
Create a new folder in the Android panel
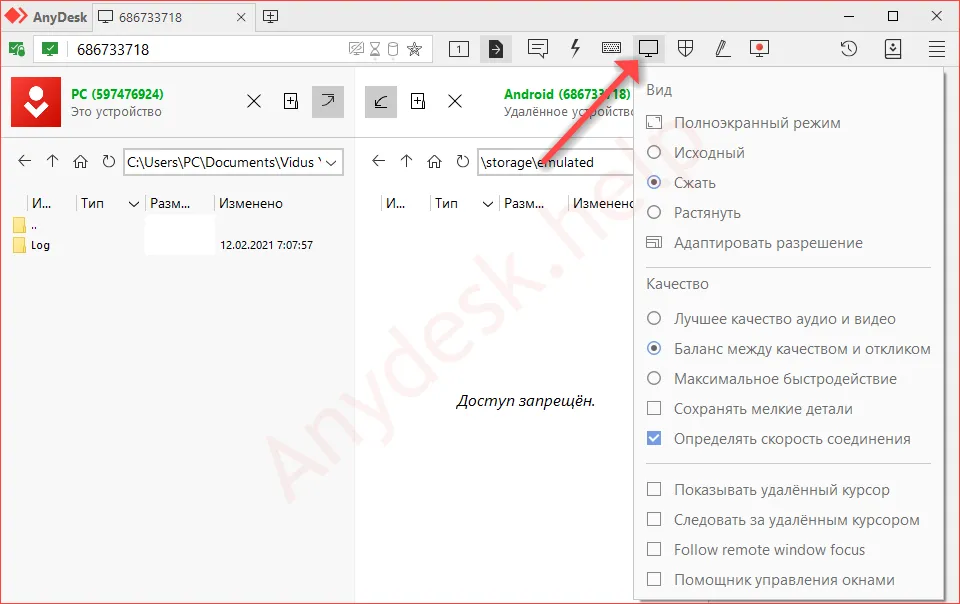[418, 101]
